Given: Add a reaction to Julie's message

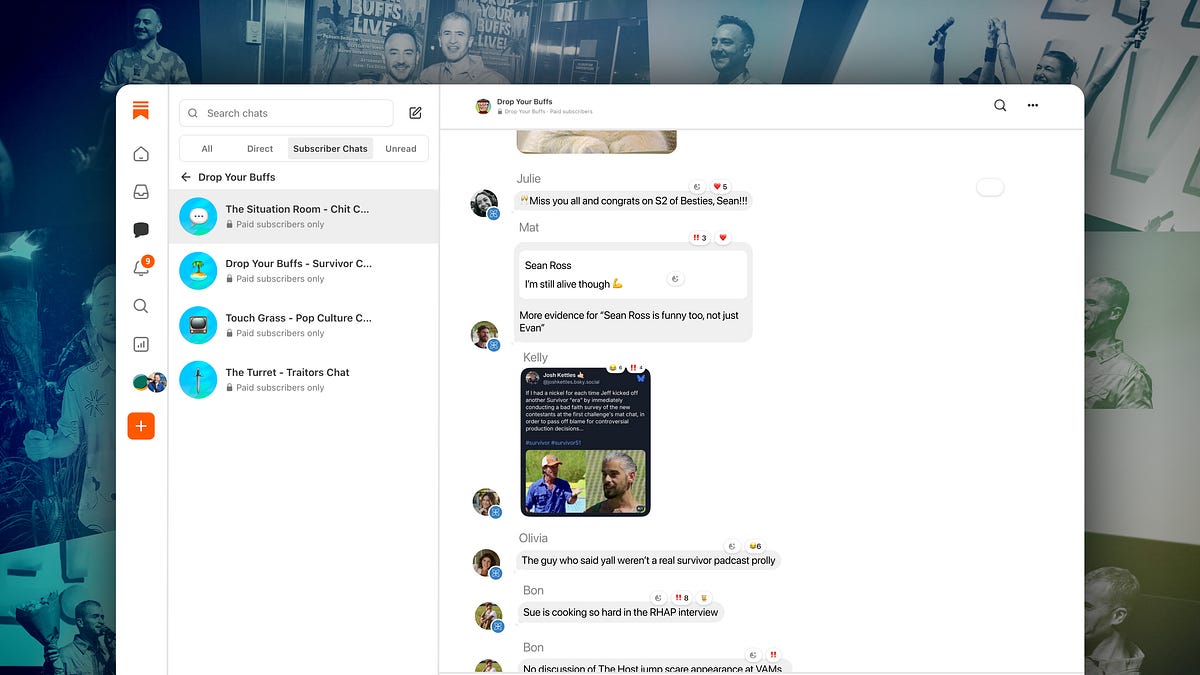Looking at the screenshot, I should click(697, 187).
